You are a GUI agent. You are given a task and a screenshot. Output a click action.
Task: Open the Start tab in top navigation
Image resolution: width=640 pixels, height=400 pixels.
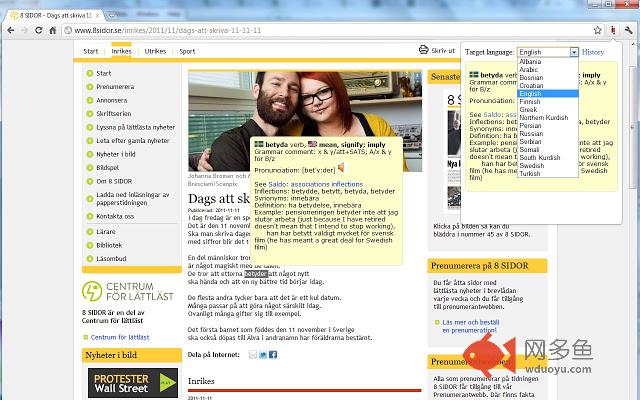tap(91, 51)
